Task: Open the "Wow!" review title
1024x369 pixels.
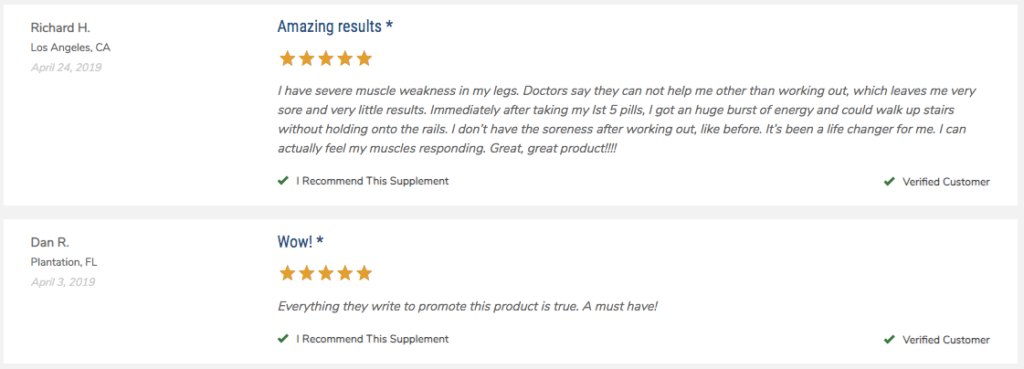Action: (x=300, y=242)
